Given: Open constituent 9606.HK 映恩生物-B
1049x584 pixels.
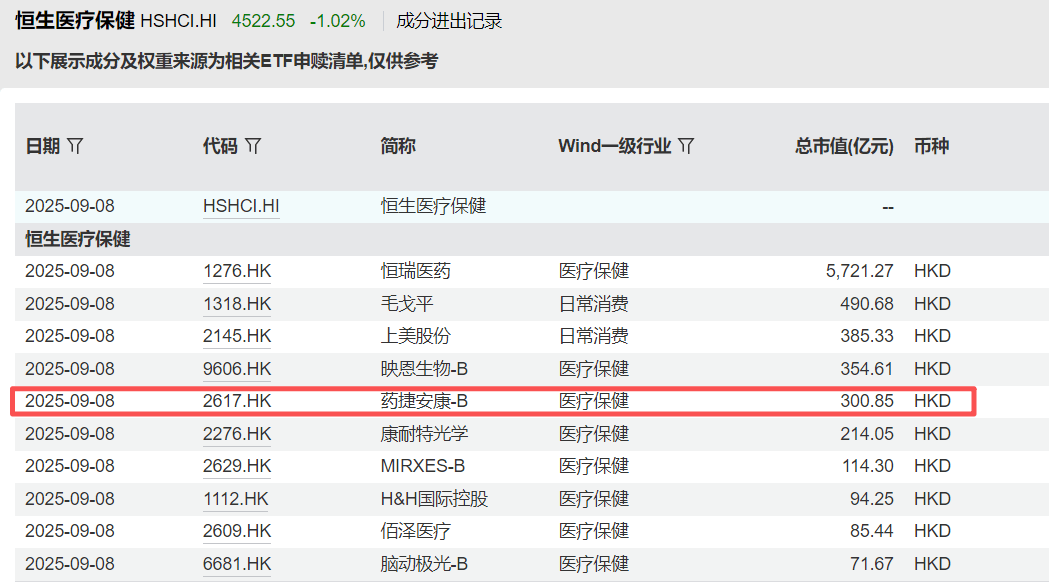Looking at the screenshot, I should click(237, 368).
